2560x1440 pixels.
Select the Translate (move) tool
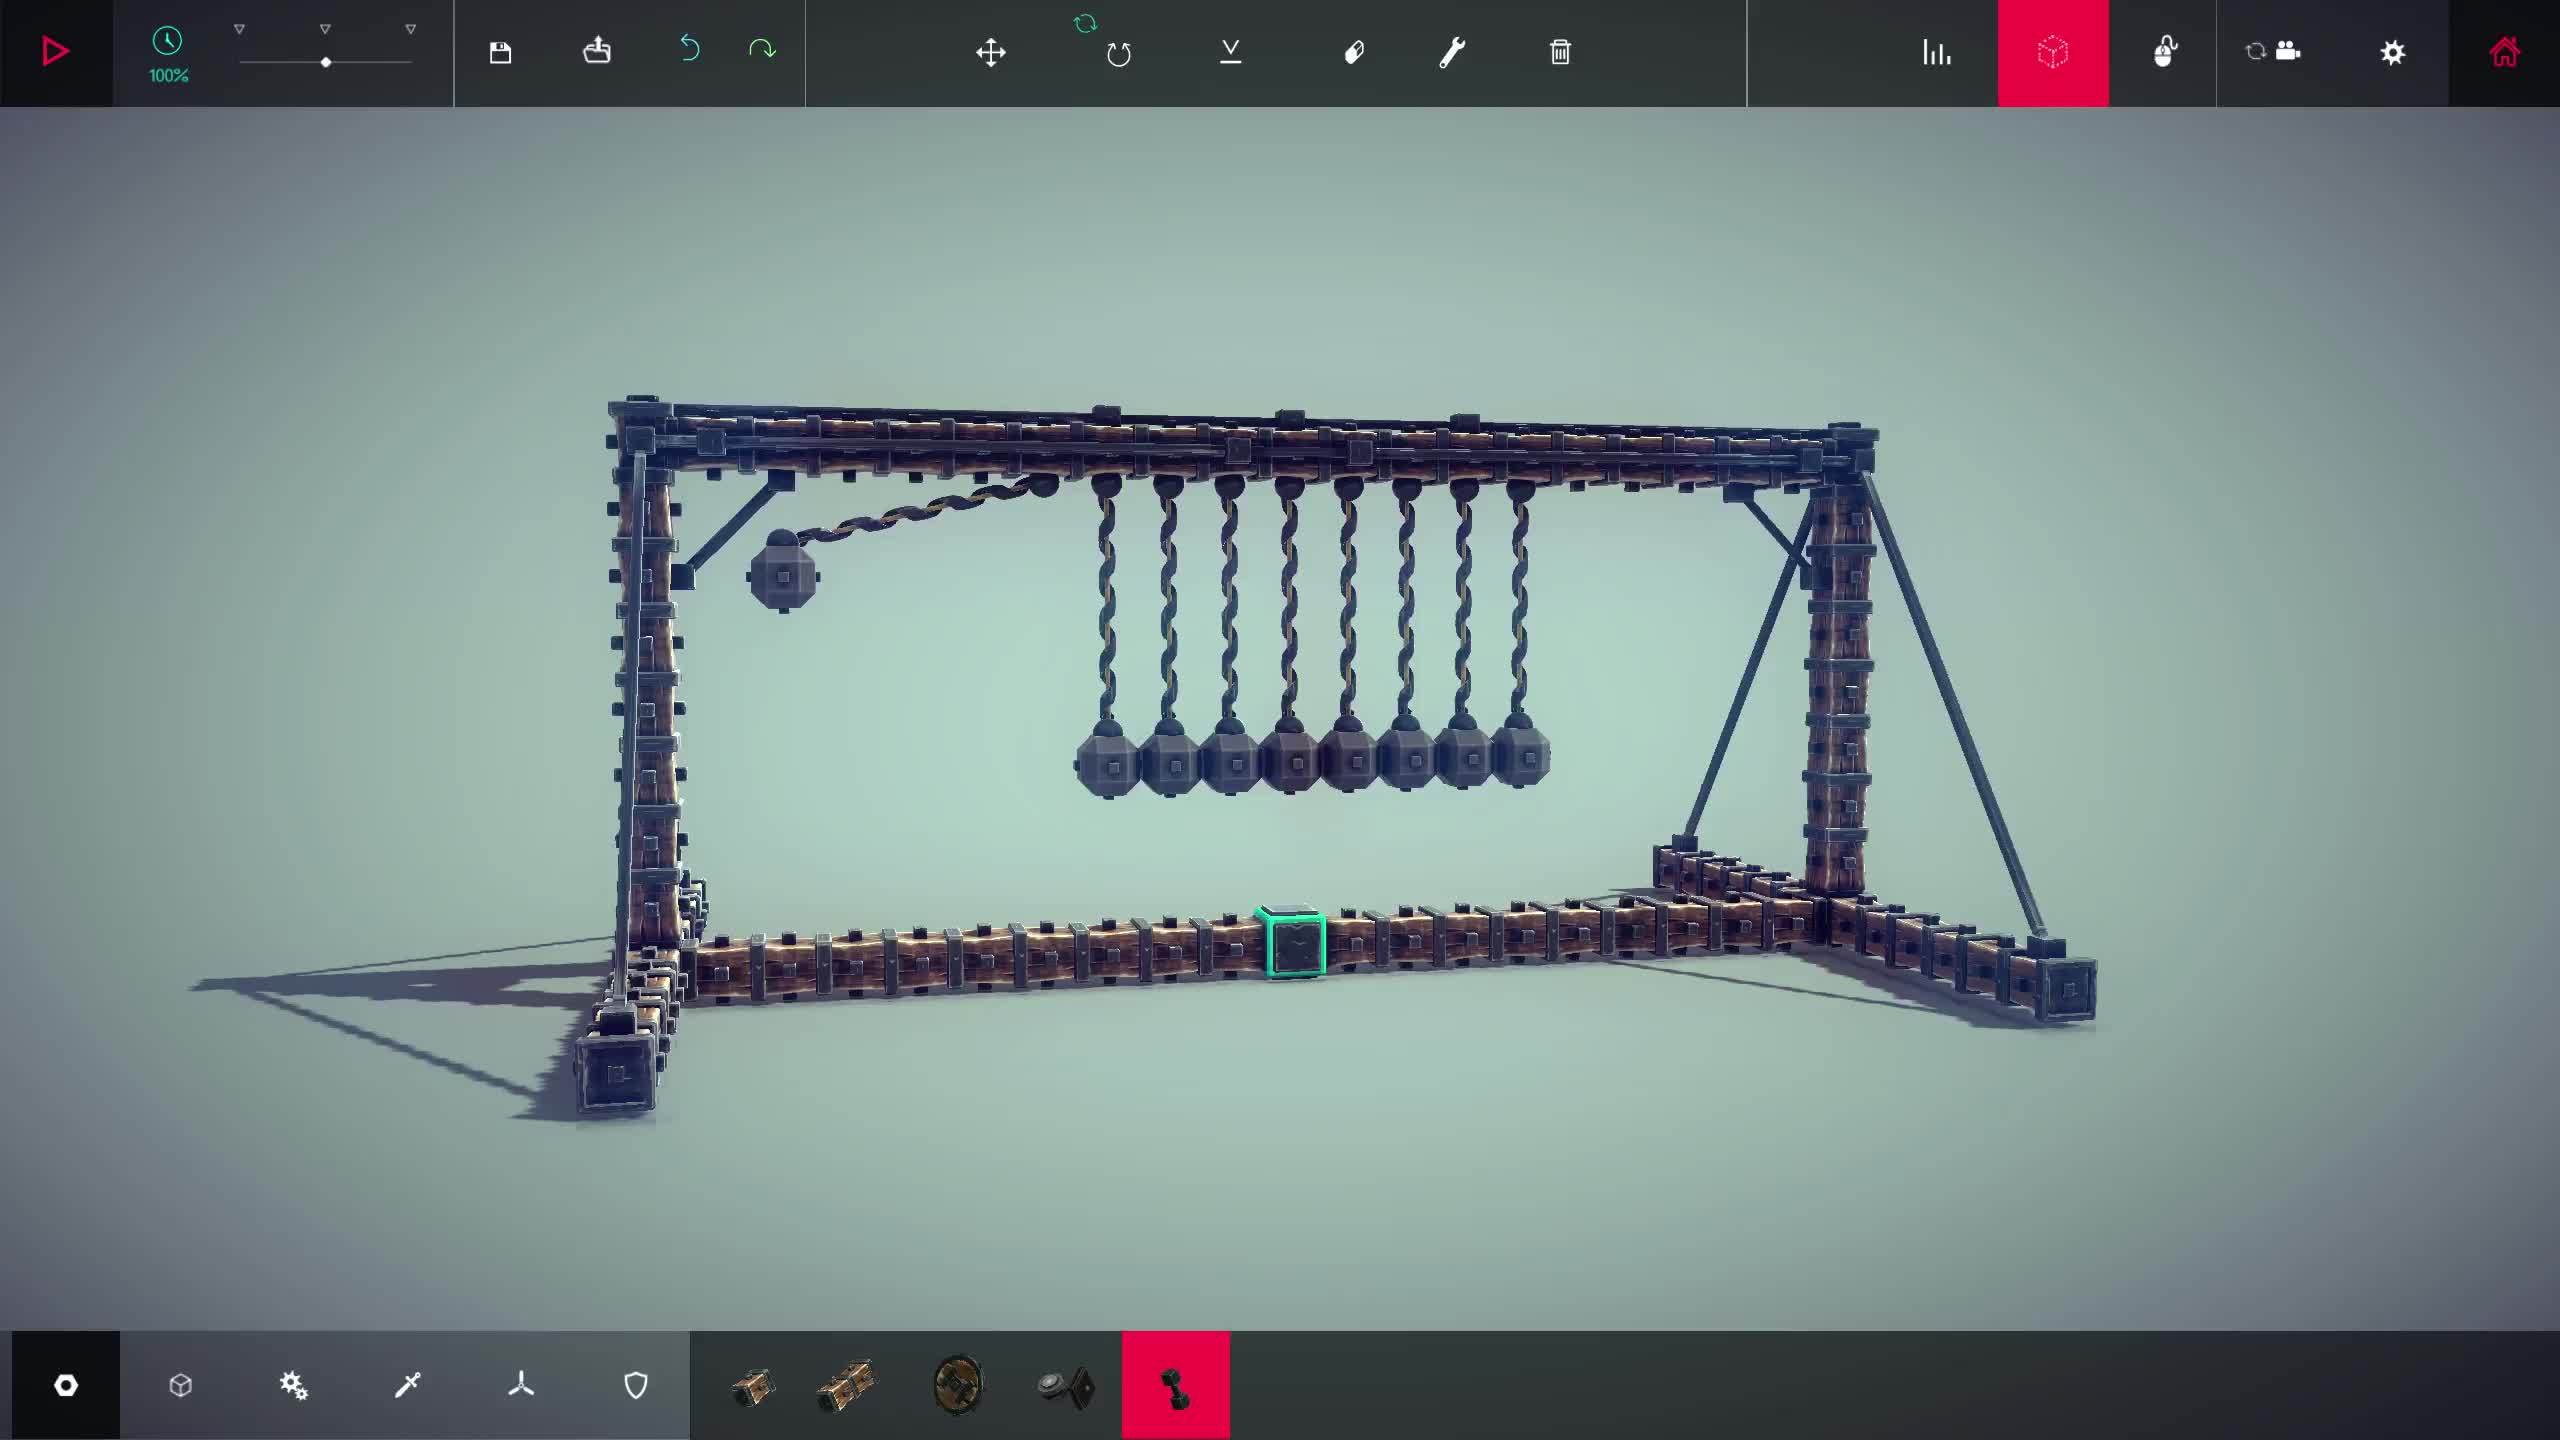point(991,53)
